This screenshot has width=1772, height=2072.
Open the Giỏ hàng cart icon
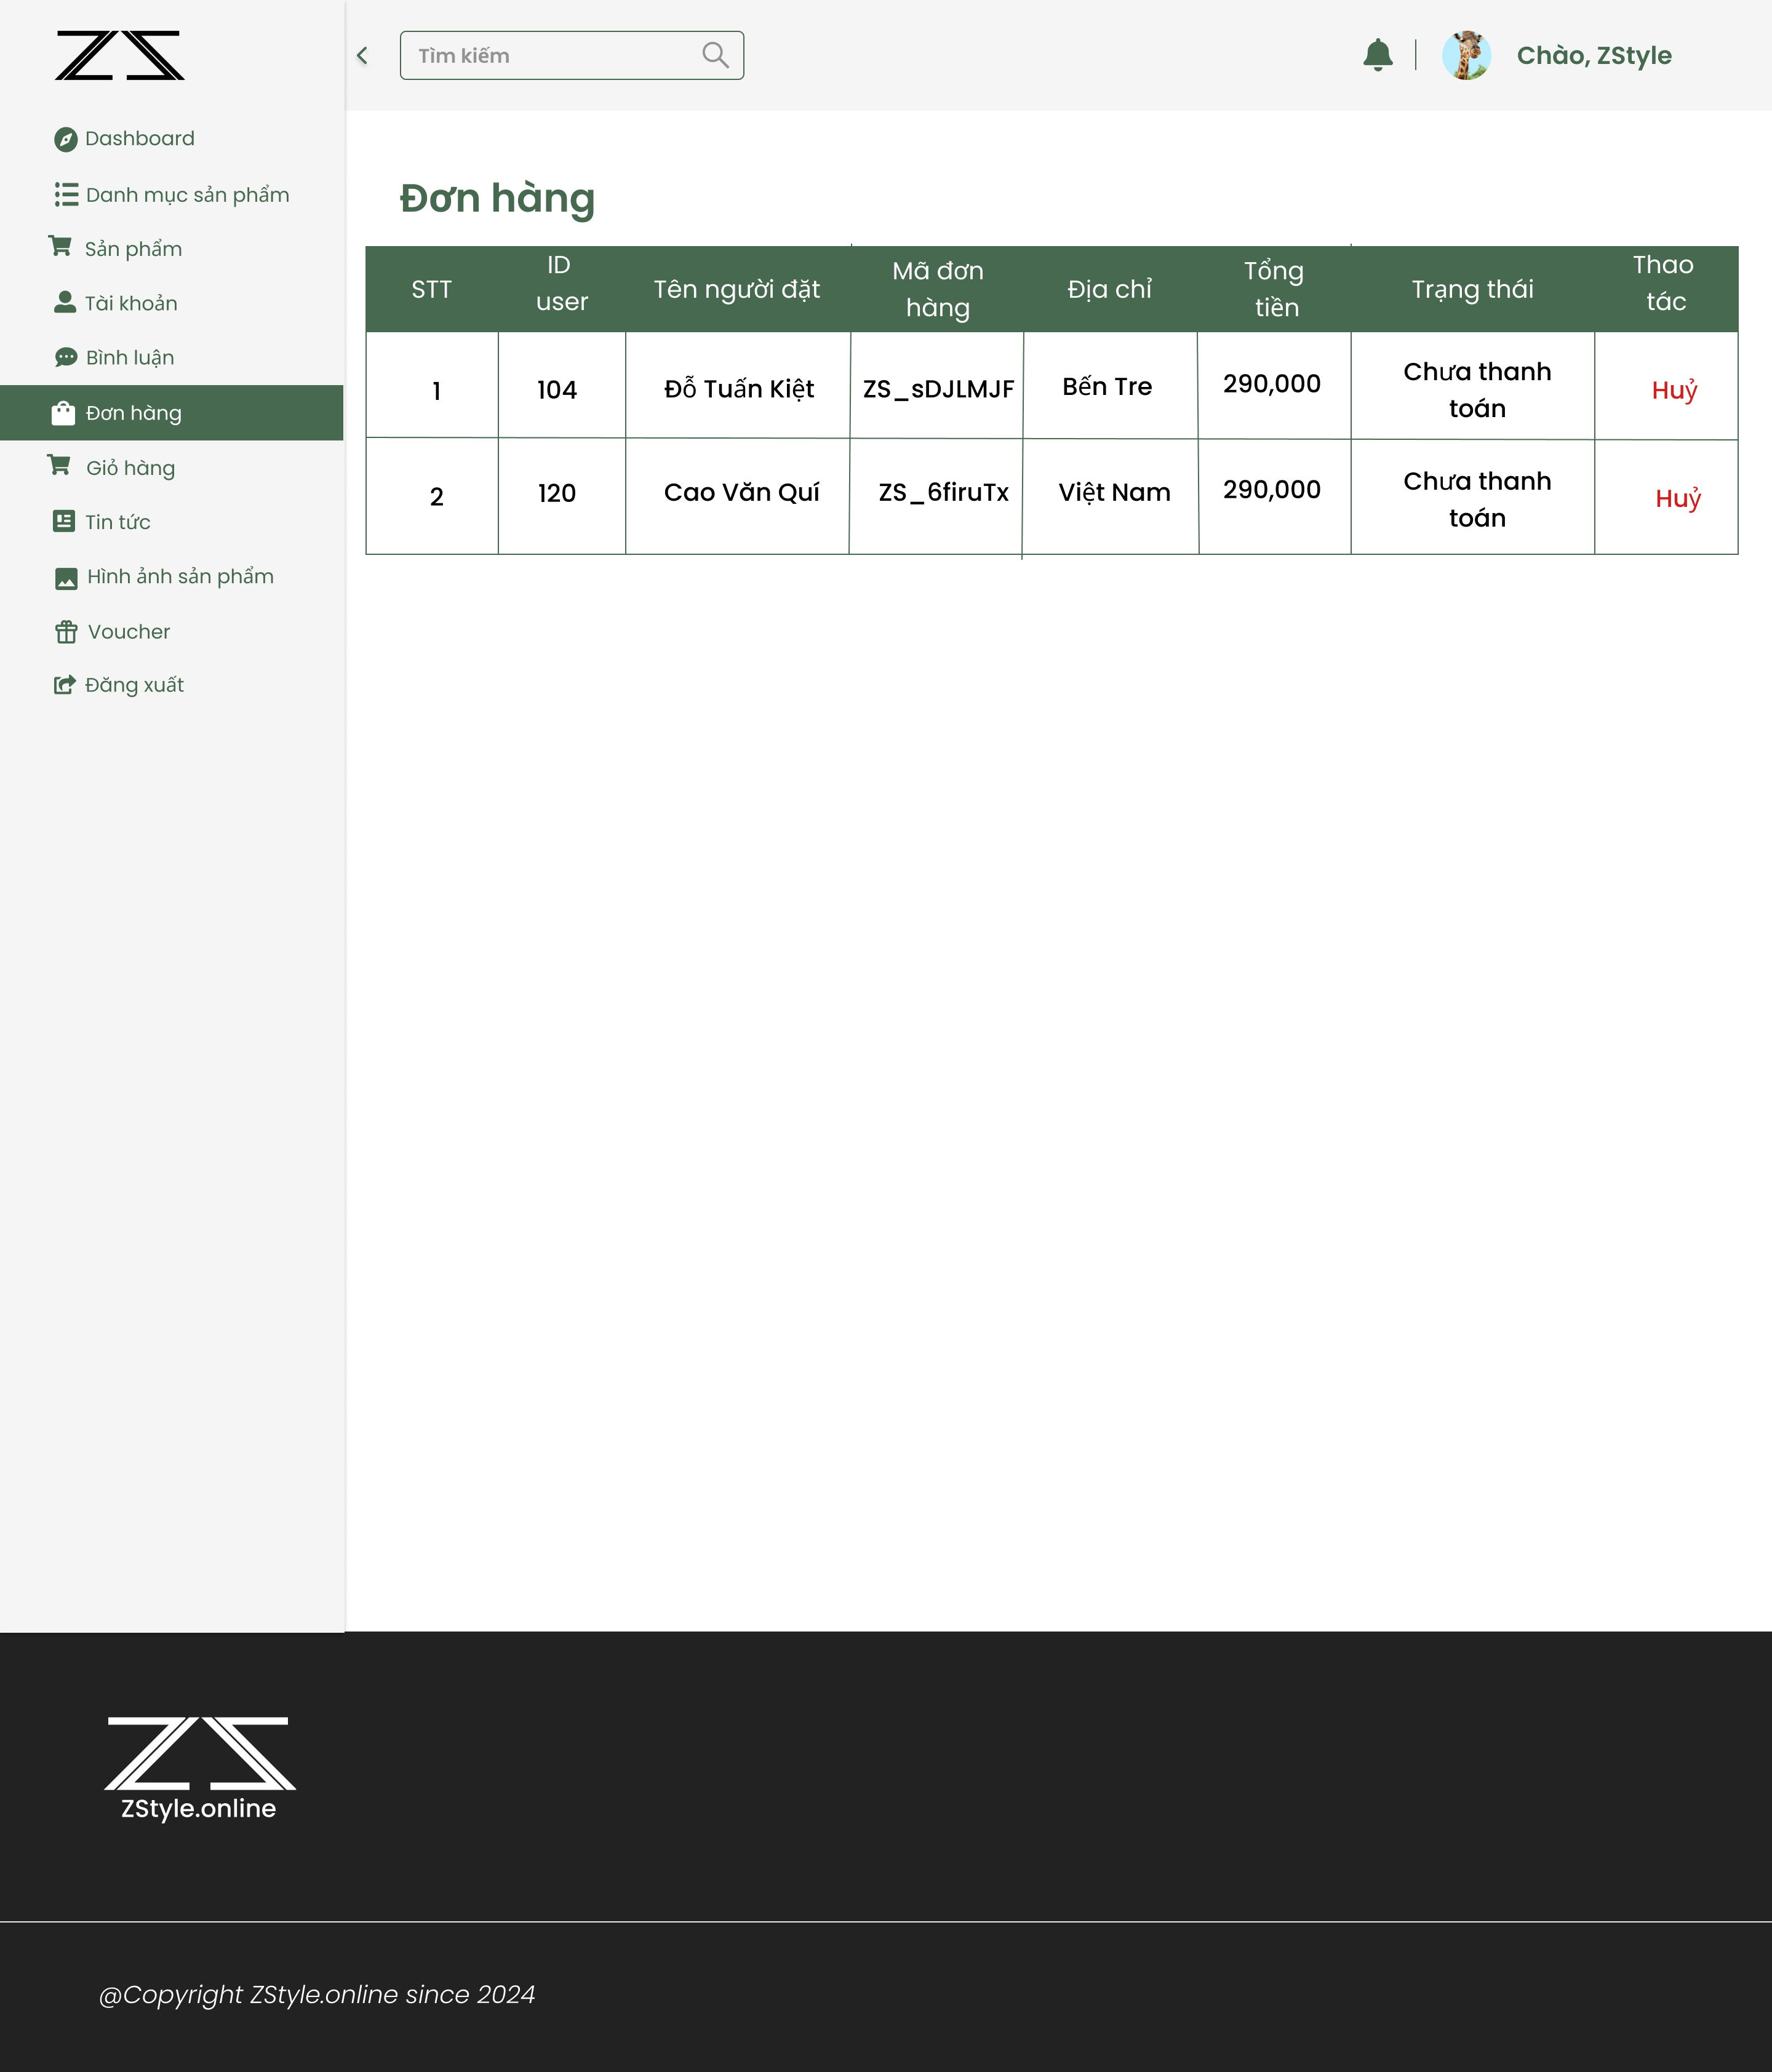(60, 466)
